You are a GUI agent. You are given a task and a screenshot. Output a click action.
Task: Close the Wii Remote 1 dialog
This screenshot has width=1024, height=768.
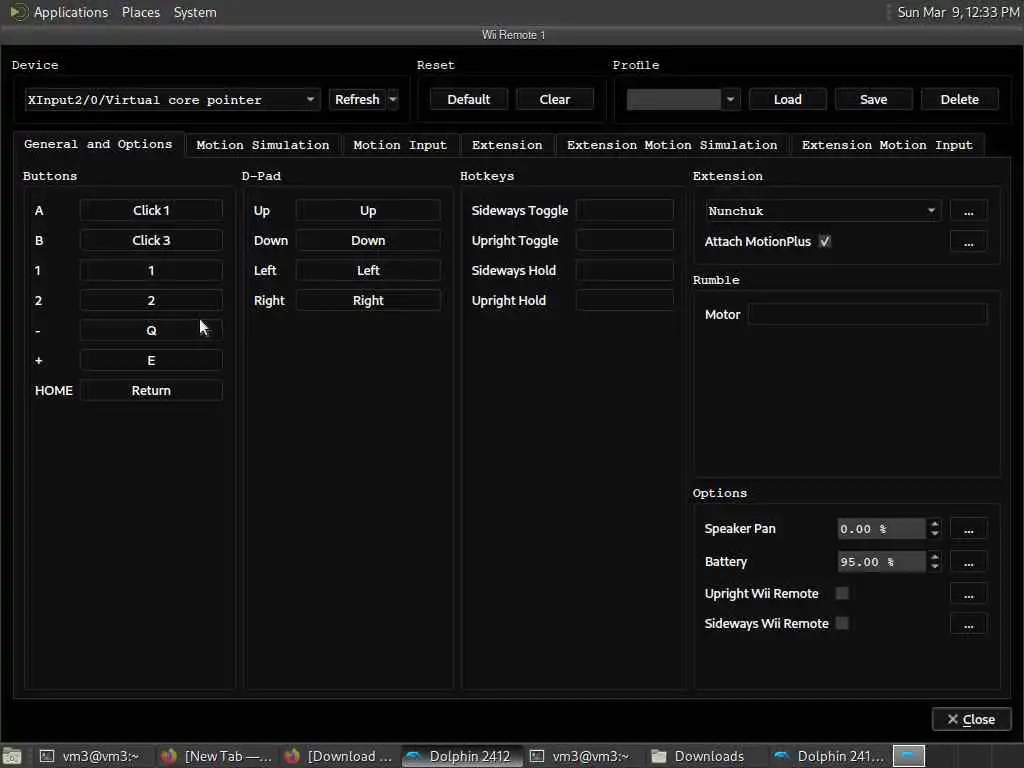pos(971,719)
